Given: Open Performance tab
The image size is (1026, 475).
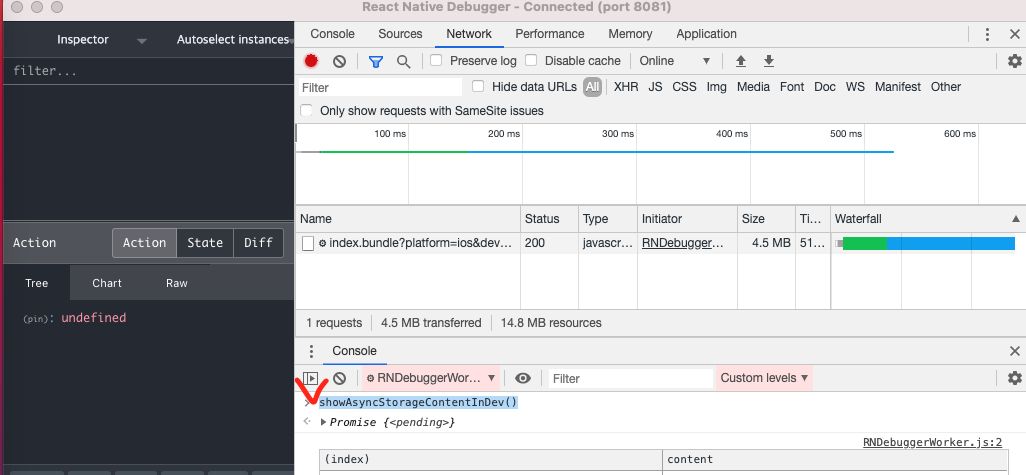Looking at the screenshot, I should pyautogui.click(x=550, y=34).
